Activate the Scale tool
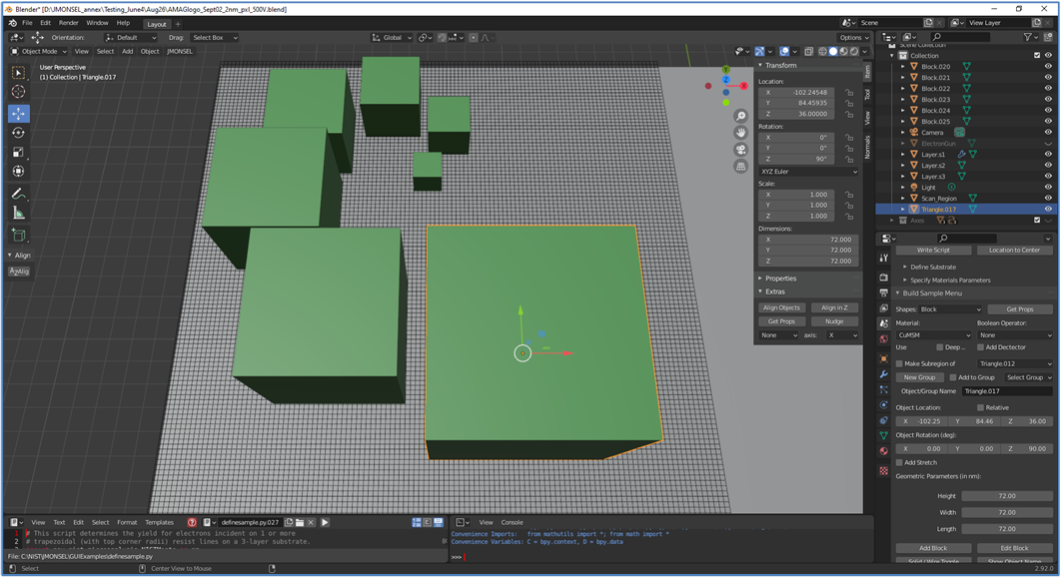 pyautogui.click(x=18, y=152)
